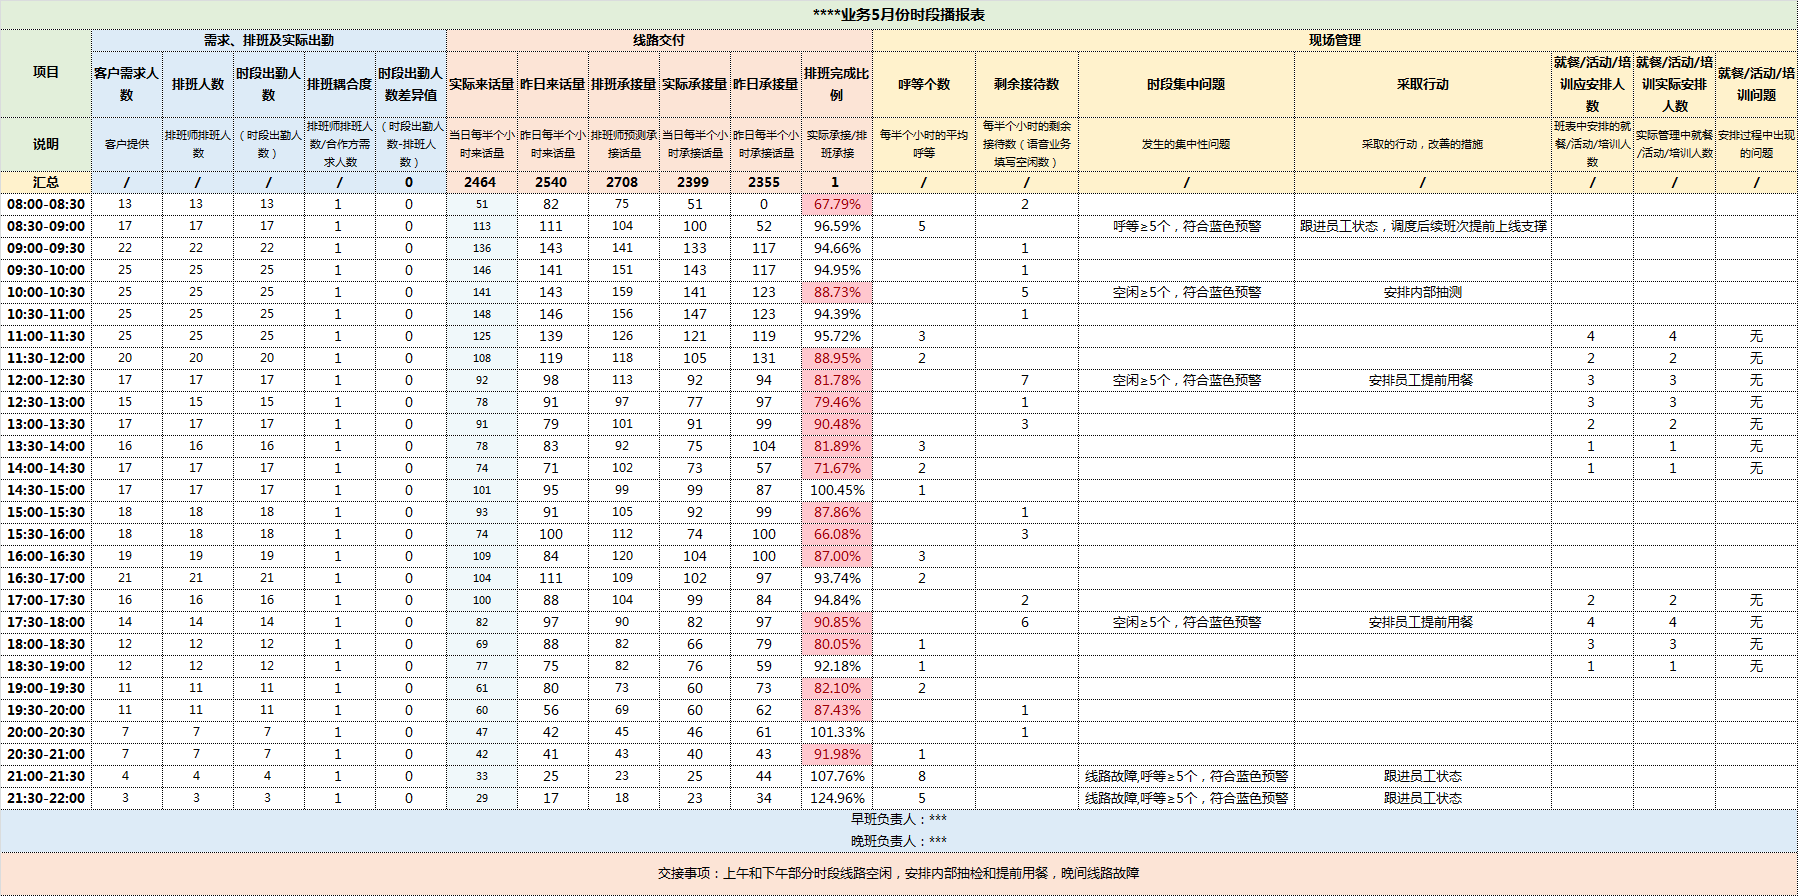
Task: Click the 汇总 total 2464 under 实际来话量
Action: 480,182
